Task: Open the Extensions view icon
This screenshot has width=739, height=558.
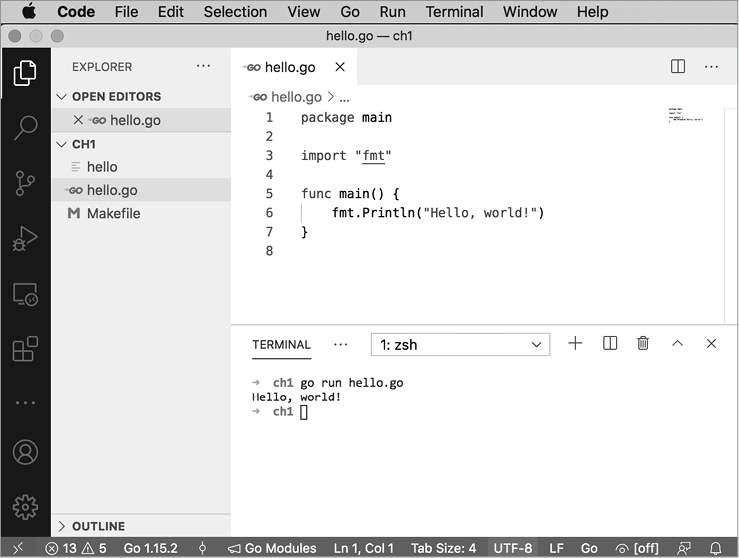Action: tap(25, 349)
